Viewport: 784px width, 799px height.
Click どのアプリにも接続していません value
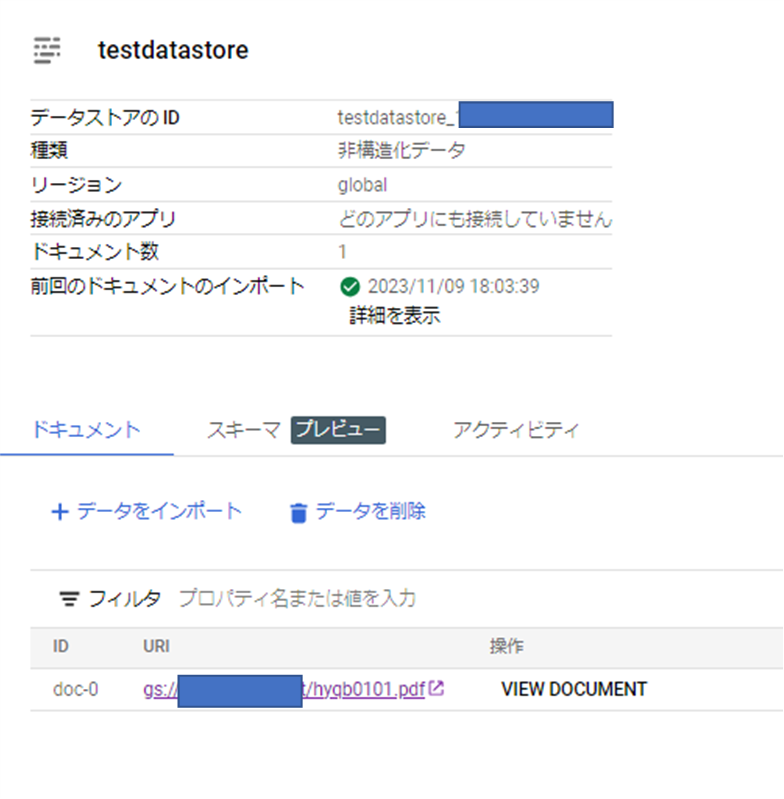click(475, 219)
